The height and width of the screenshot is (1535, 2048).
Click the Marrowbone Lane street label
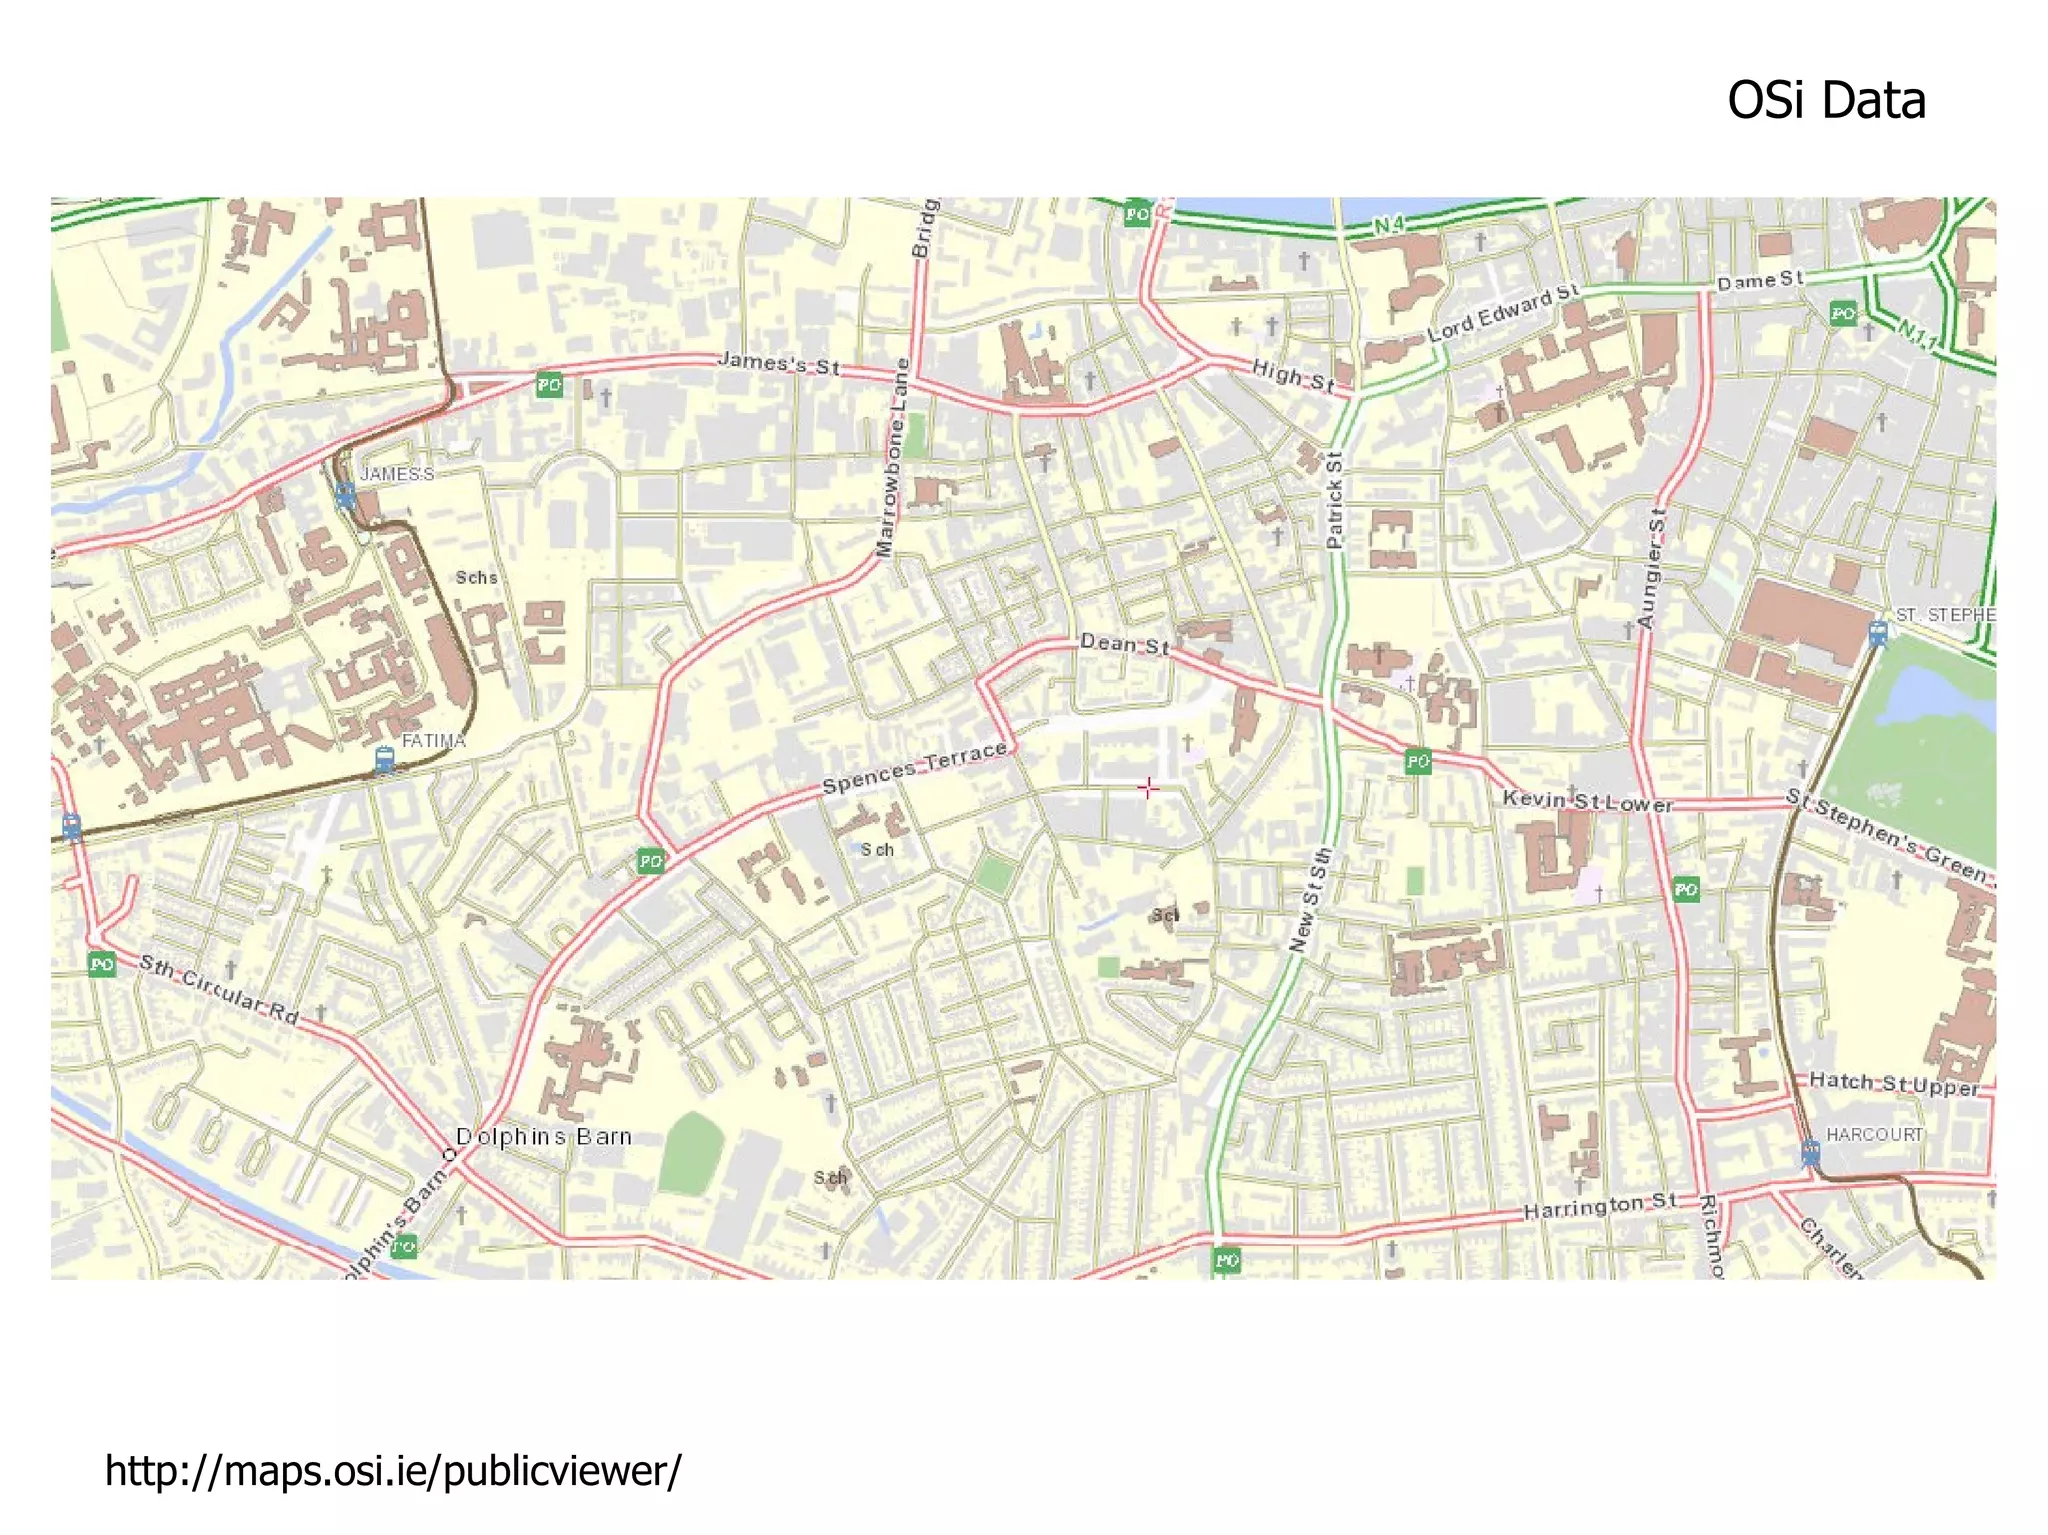[893, 458]
